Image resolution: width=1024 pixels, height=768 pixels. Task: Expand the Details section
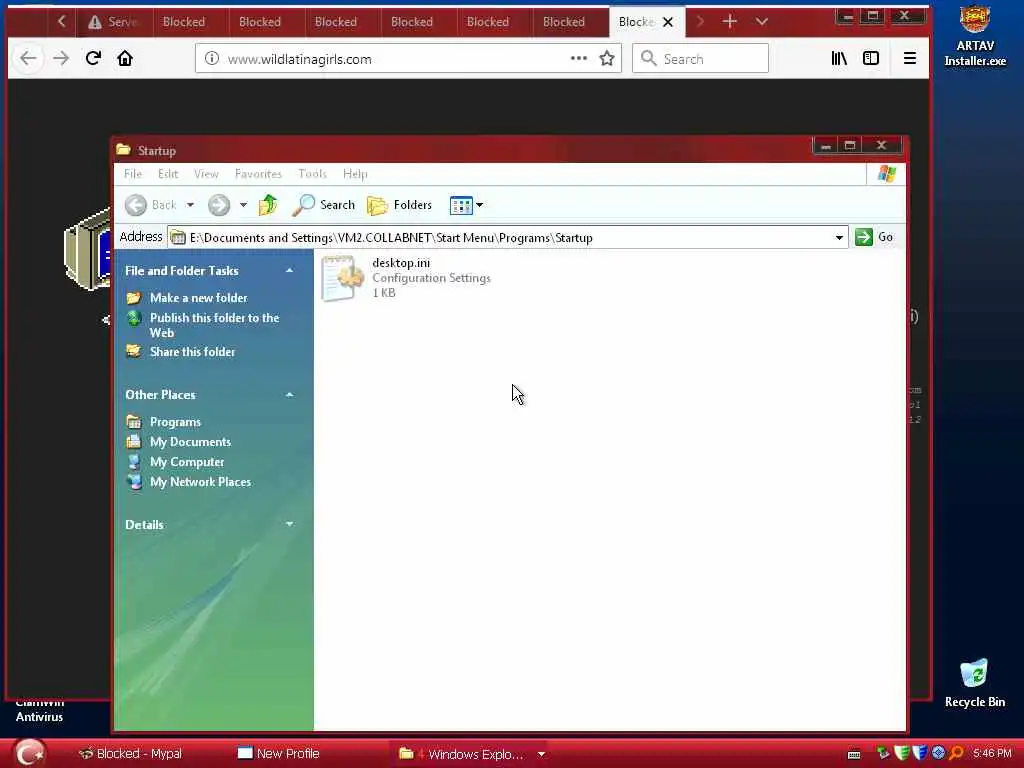coord(289,524)
